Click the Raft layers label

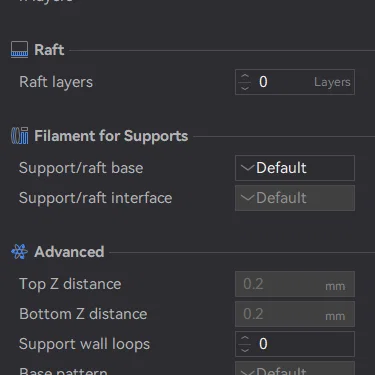(x=56, y=82)
